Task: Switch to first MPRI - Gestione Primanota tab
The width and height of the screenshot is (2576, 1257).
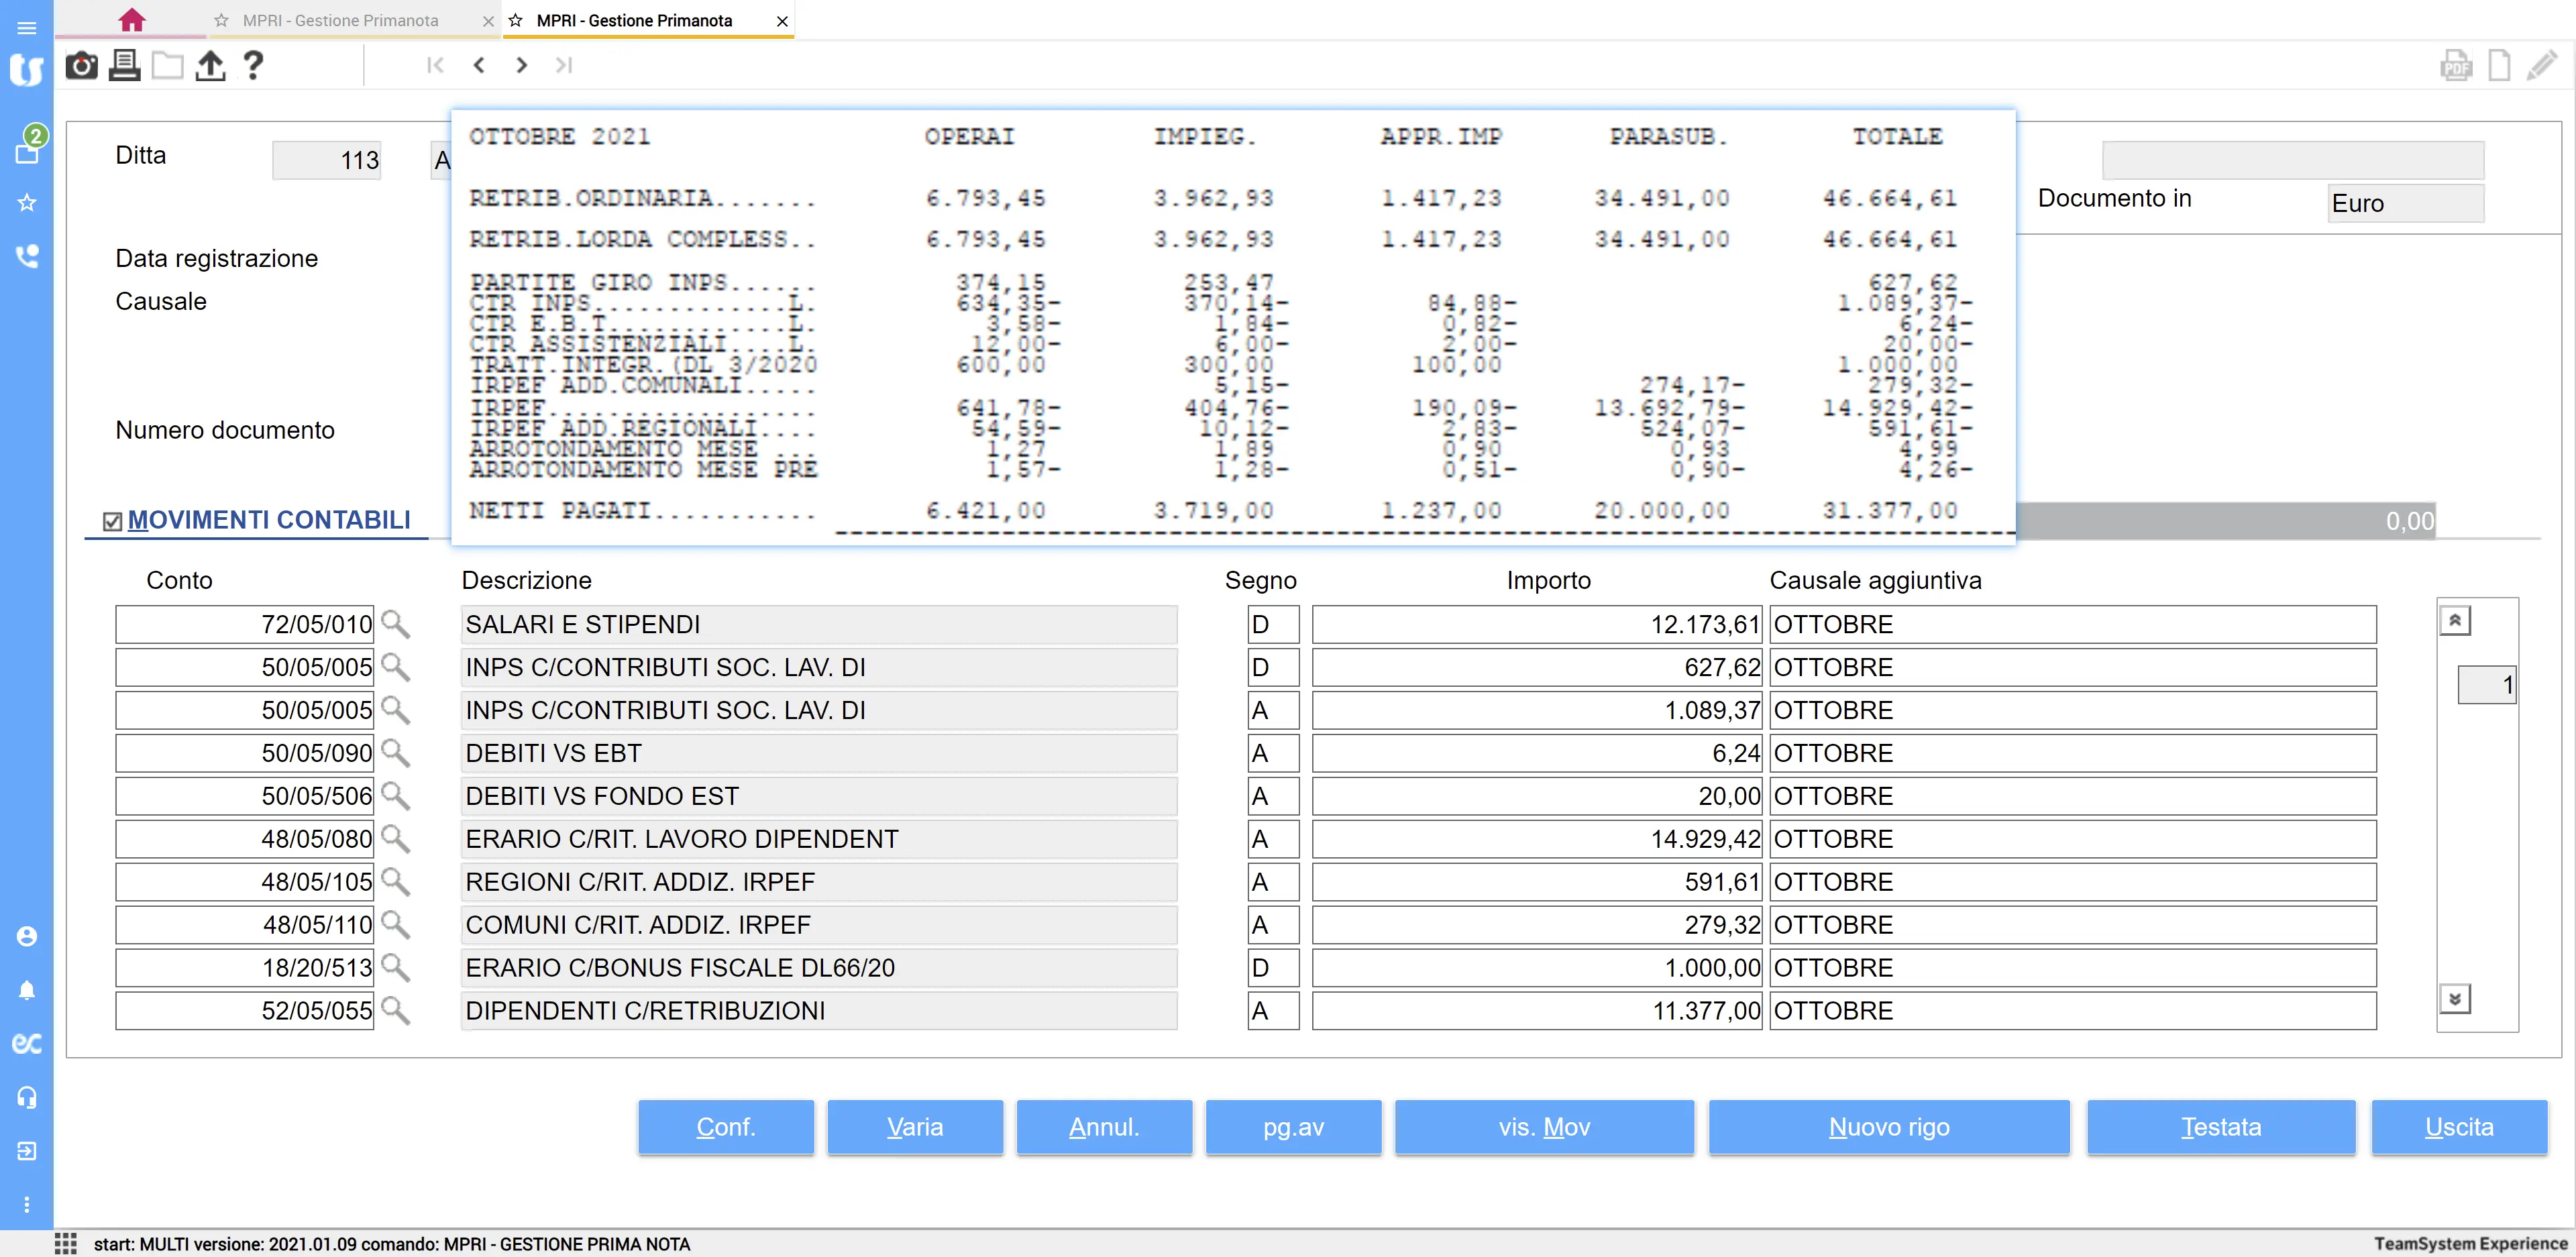Action: tap(340, 20)
